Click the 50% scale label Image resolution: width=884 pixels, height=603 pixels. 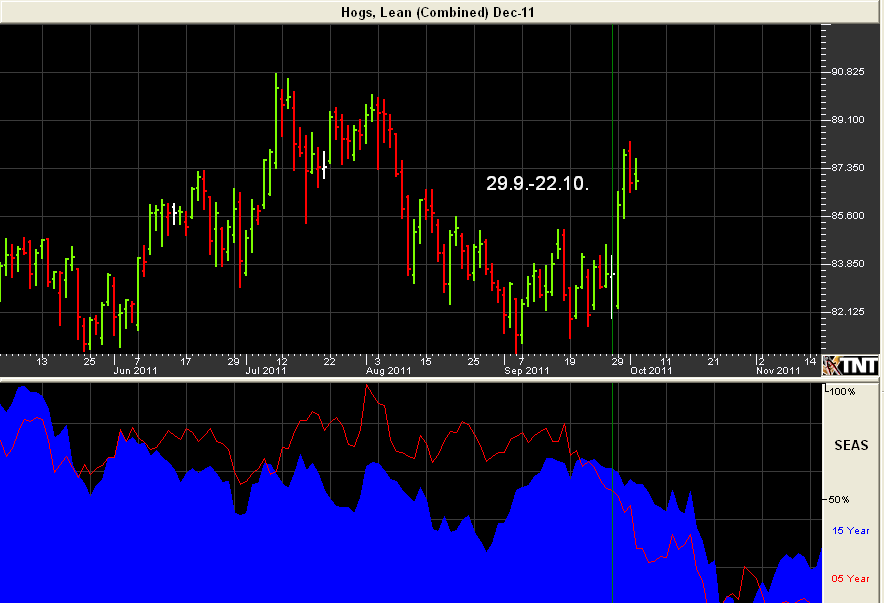[839, 499]
